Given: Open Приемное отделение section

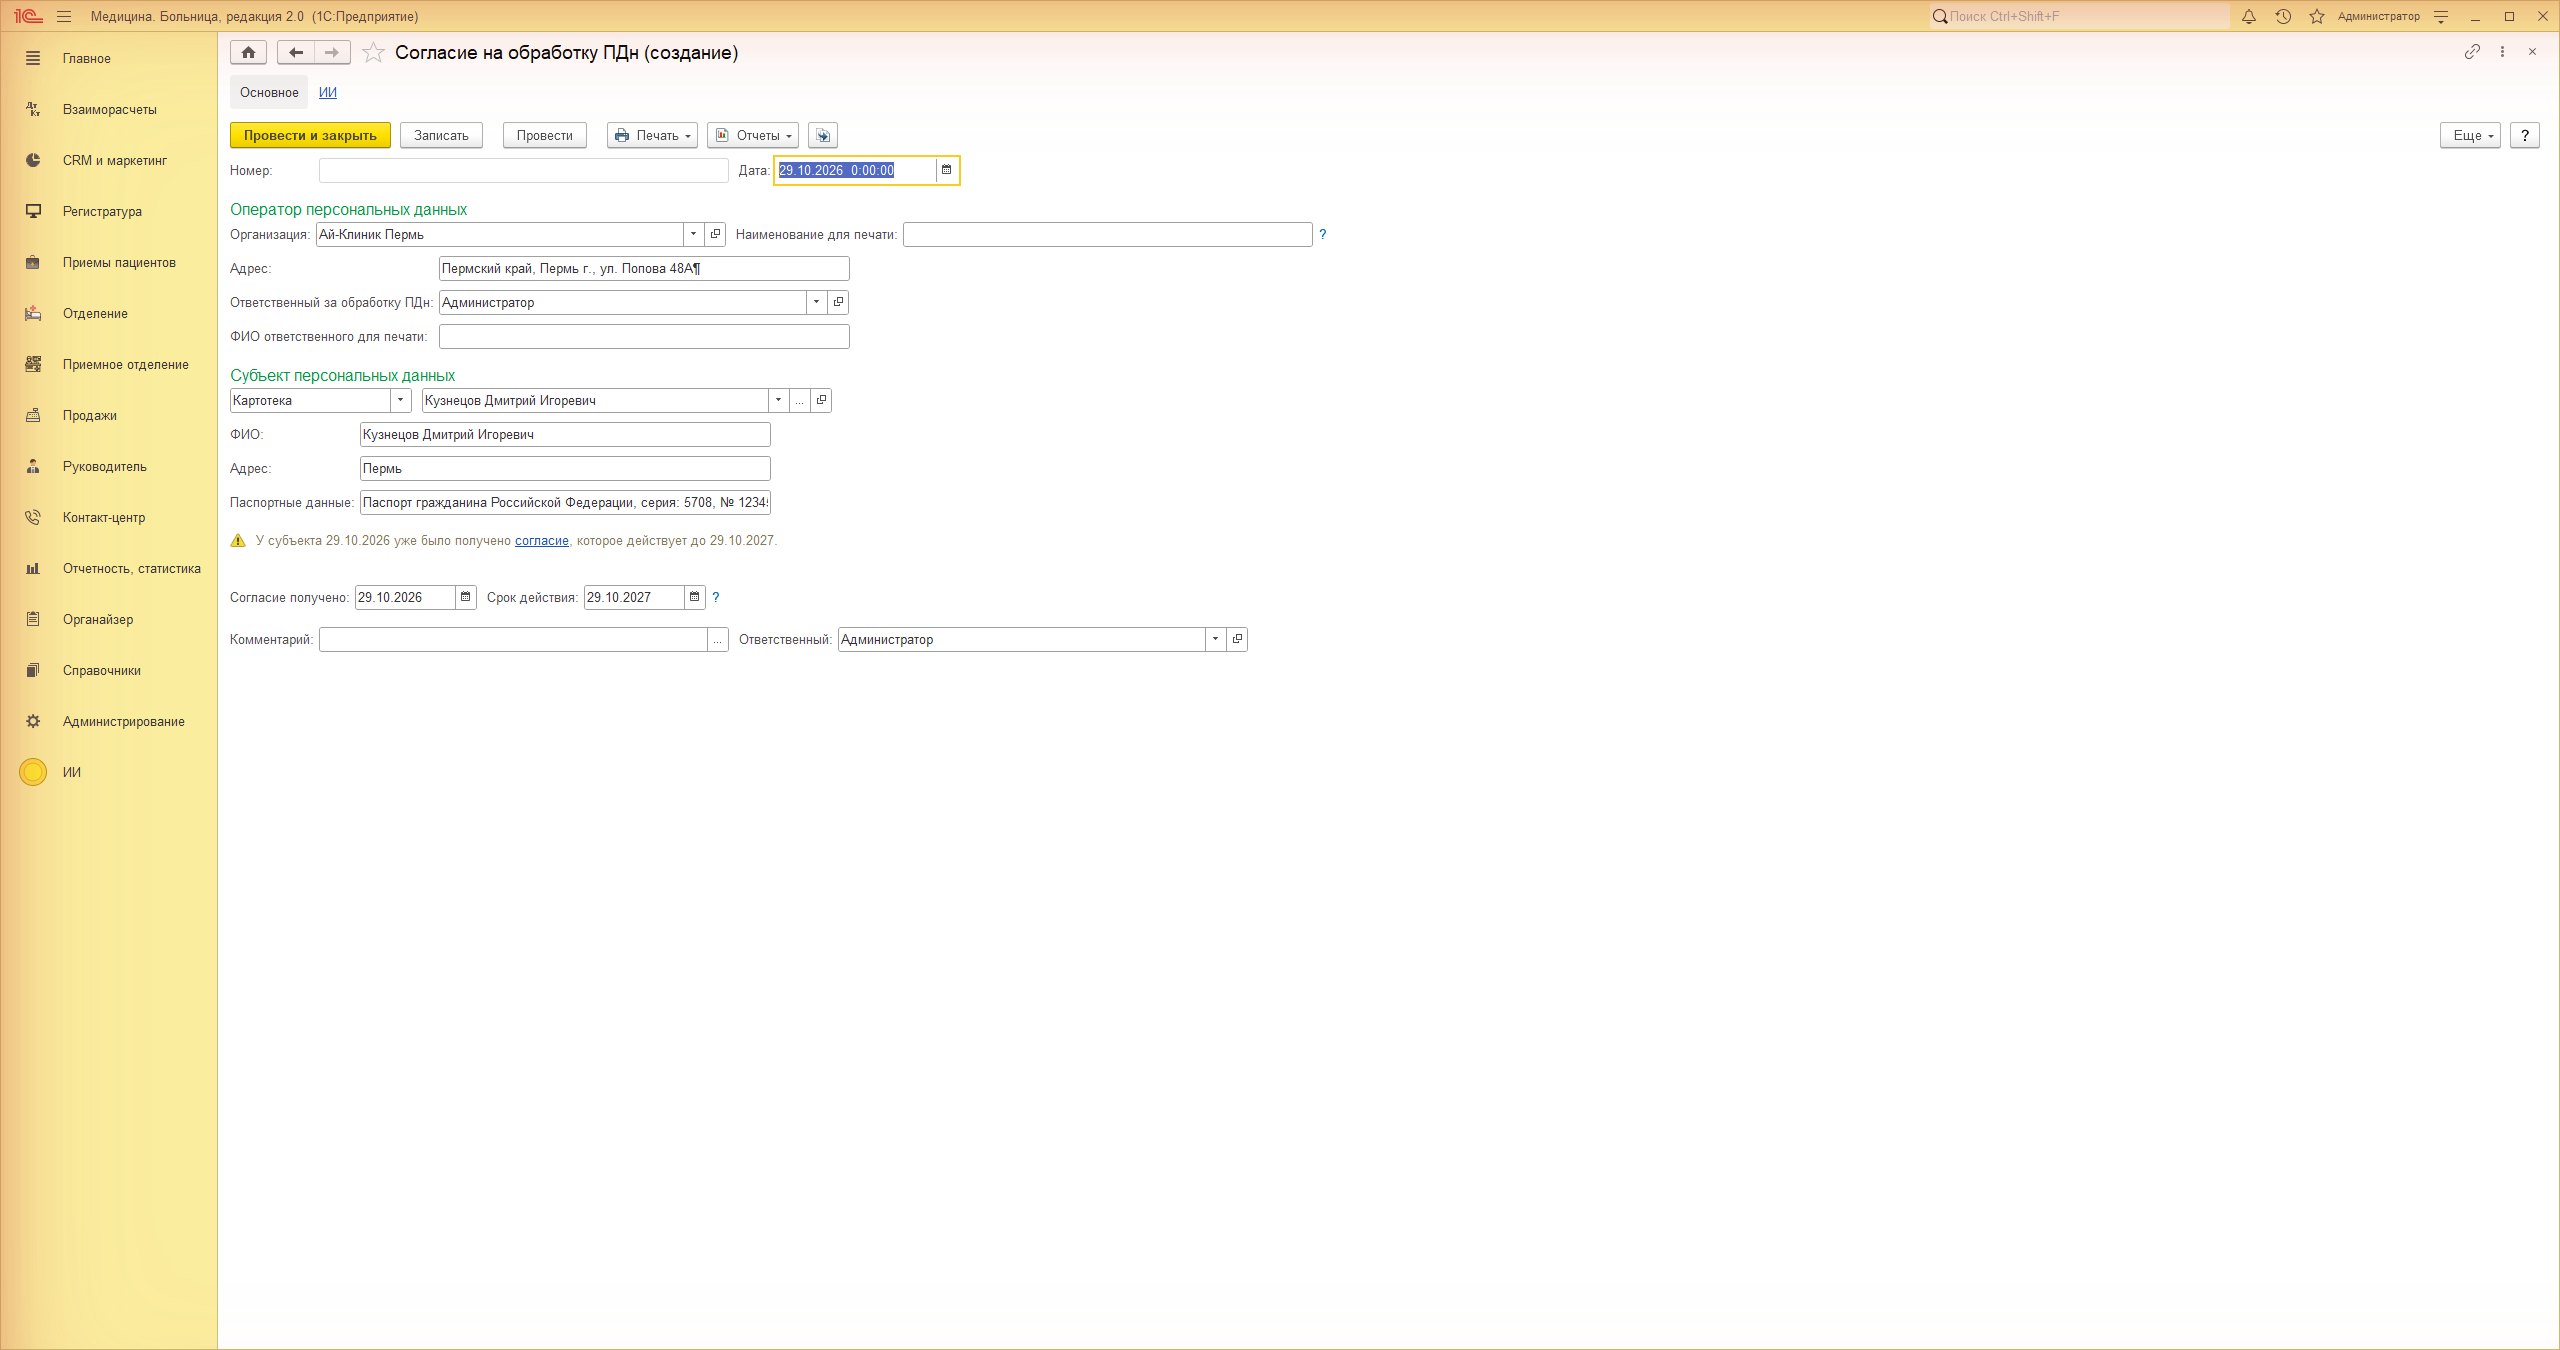Looking at the screenshot, I should pyautogui.click(x=125, y=364).
